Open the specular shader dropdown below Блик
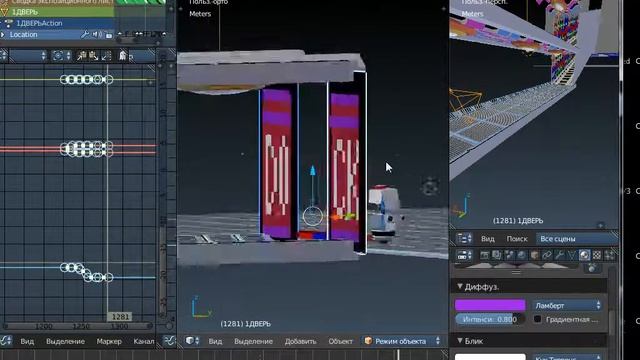This screenshot has height=360, width=640. [x=567, y=358]
